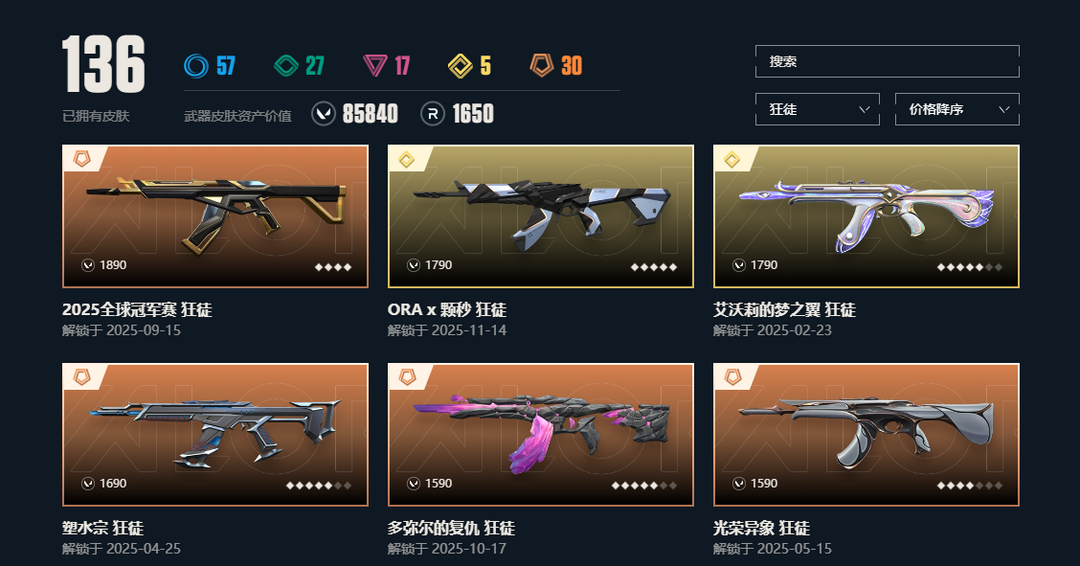Select the yellow Ultra tier diamond icon

460,66
